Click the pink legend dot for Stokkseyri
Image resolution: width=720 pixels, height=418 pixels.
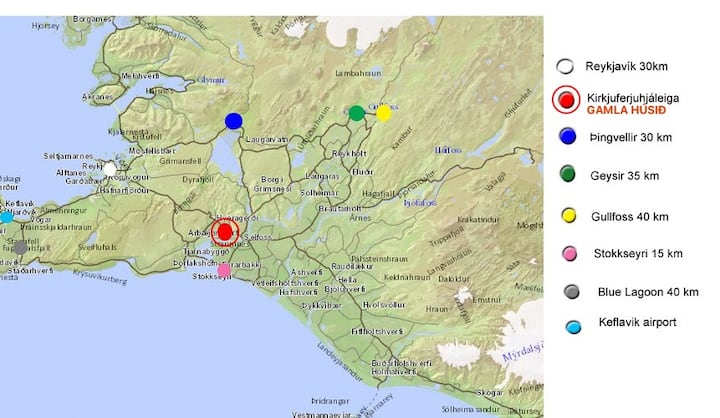[568, 255]
